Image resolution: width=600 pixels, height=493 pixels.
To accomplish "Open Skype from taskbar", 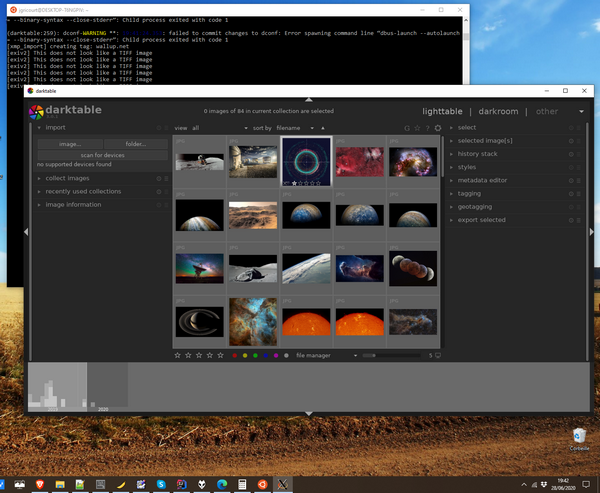I will [161, 484].
